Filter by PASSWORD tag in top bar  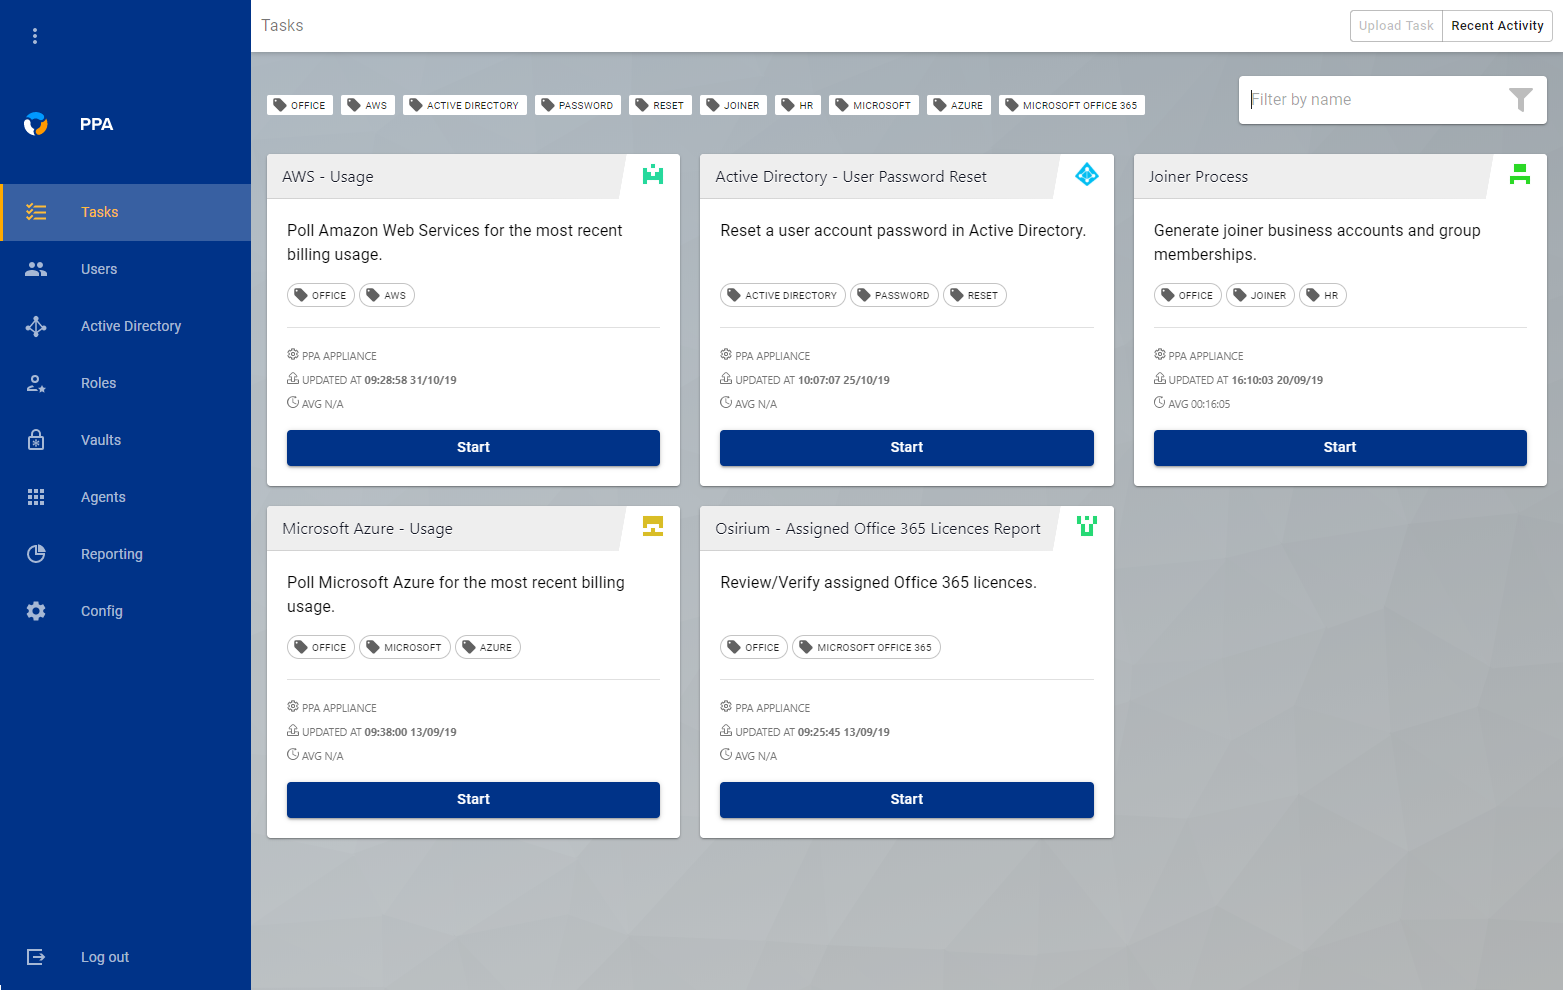coord(578,105)
